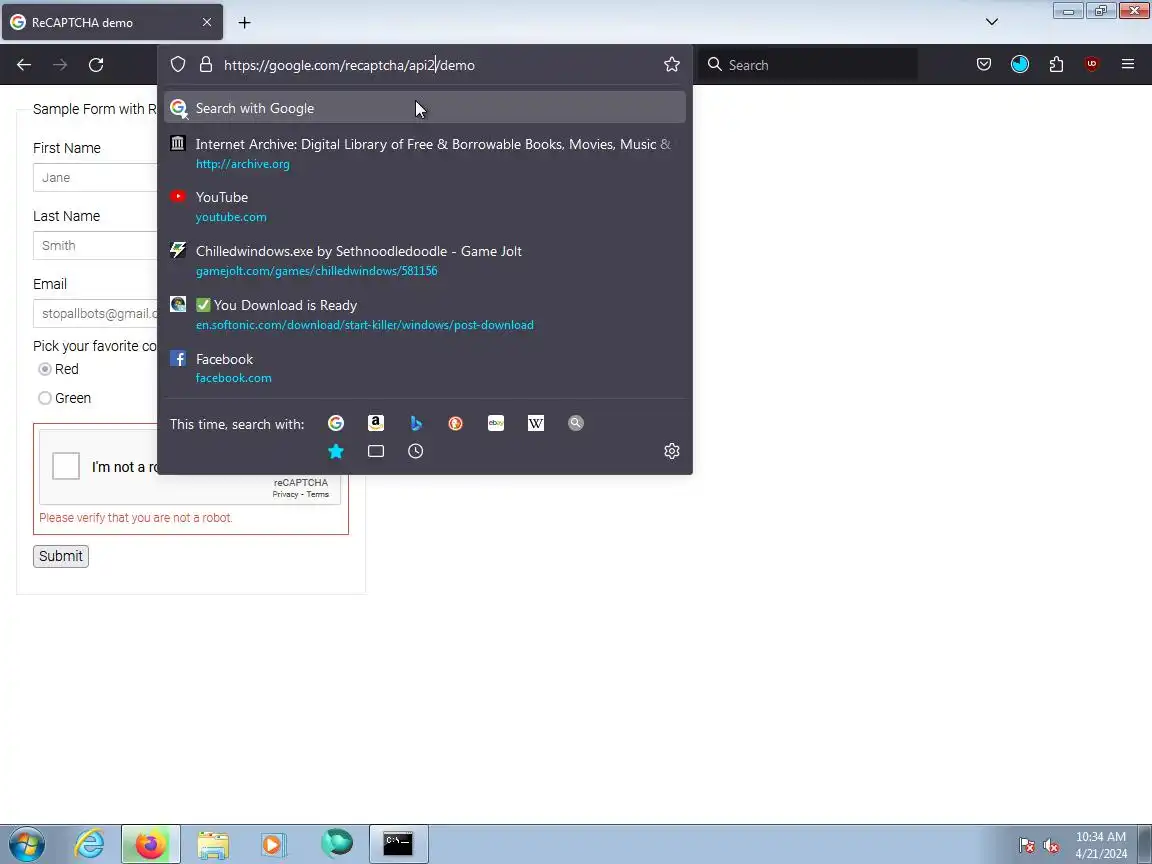Image resolution: width=1152 pixels, height=864 pixels.
Task: Click the First Name field
Action: click(x=96, y=178)
